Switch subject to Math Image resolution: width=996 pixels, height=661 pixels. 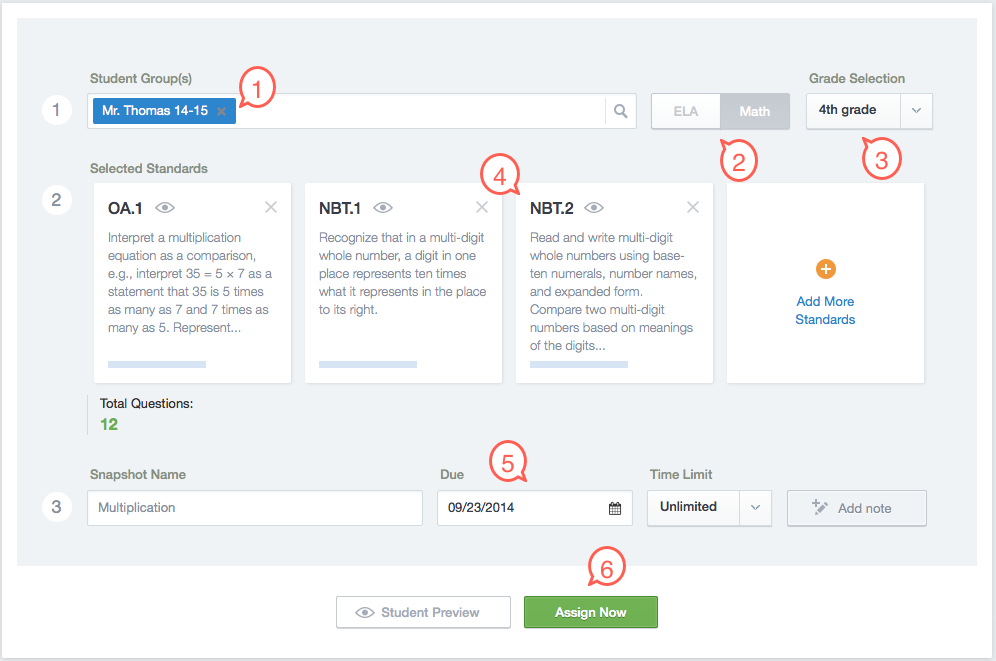point(755,111)
